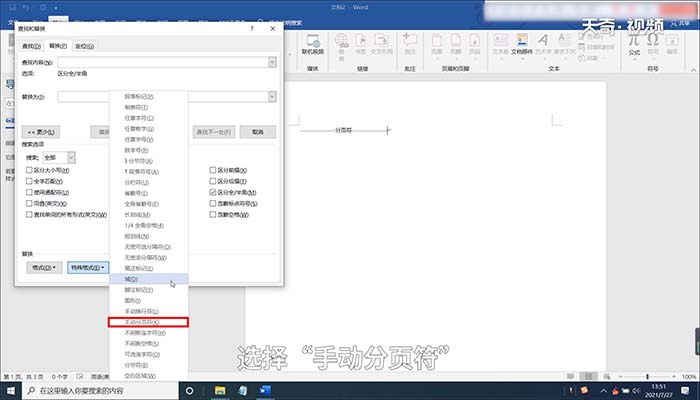The height and width of the screenshot is (400, 700).
Task: Open the notification center icon in tray
Action: (x=685, y=391)
